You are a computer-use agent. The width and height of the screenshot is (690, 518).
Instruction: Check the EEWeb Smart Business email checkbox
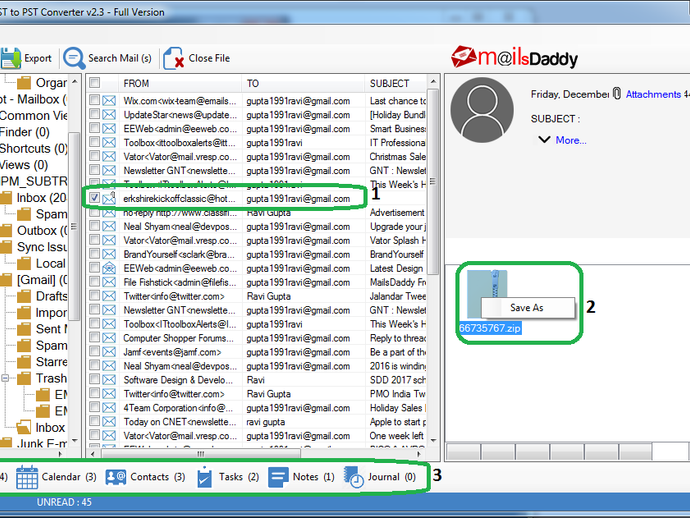(94, 128)
